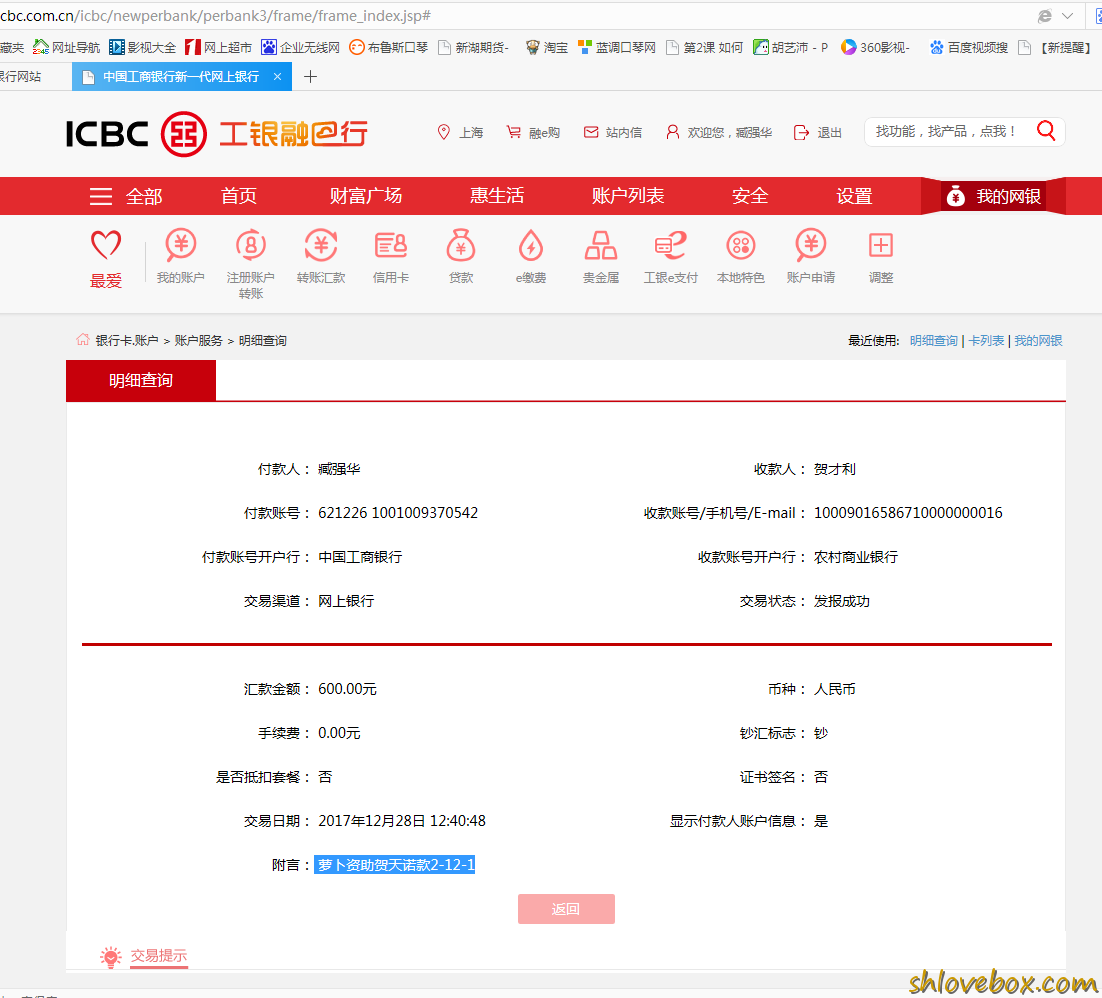Open the 百度视频搜 bookmark

coord(968,47)
